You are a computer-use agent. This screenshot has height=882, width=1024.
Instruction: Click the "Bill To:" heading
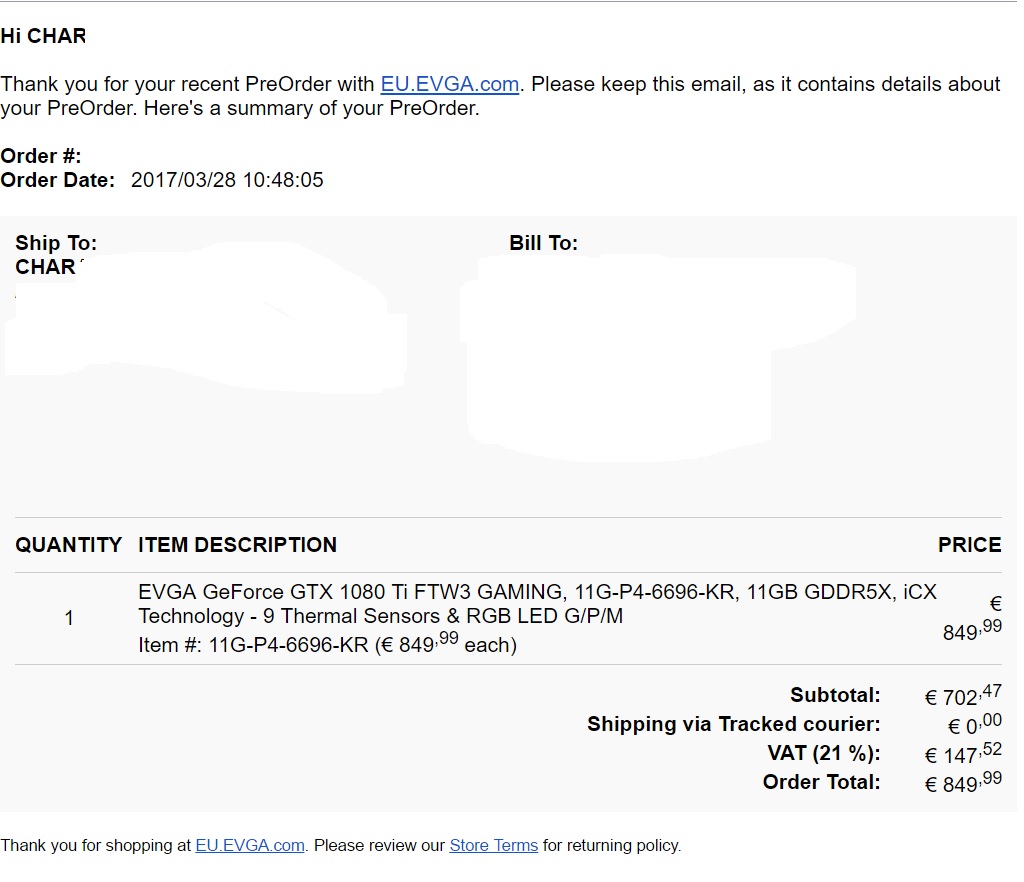[x=543, y=243]
